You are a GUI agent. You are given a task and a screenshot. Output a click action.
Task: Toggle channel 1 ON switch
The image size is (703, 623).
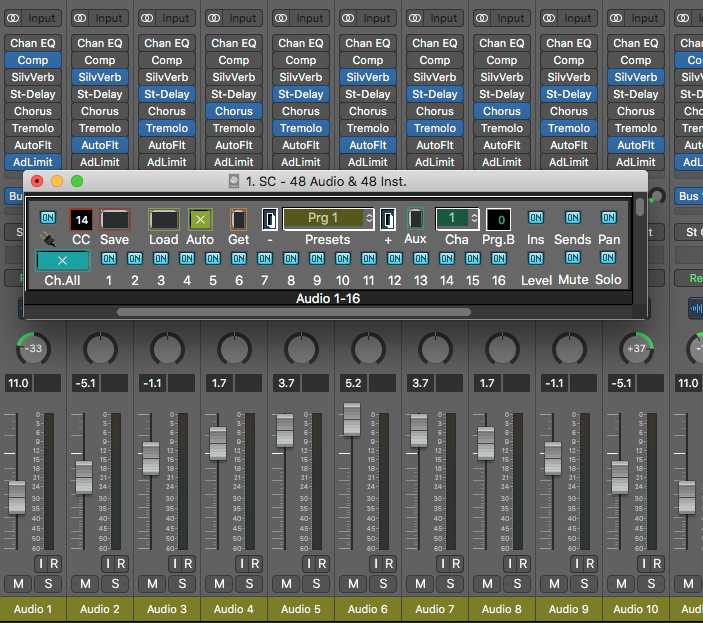[108, 259]
